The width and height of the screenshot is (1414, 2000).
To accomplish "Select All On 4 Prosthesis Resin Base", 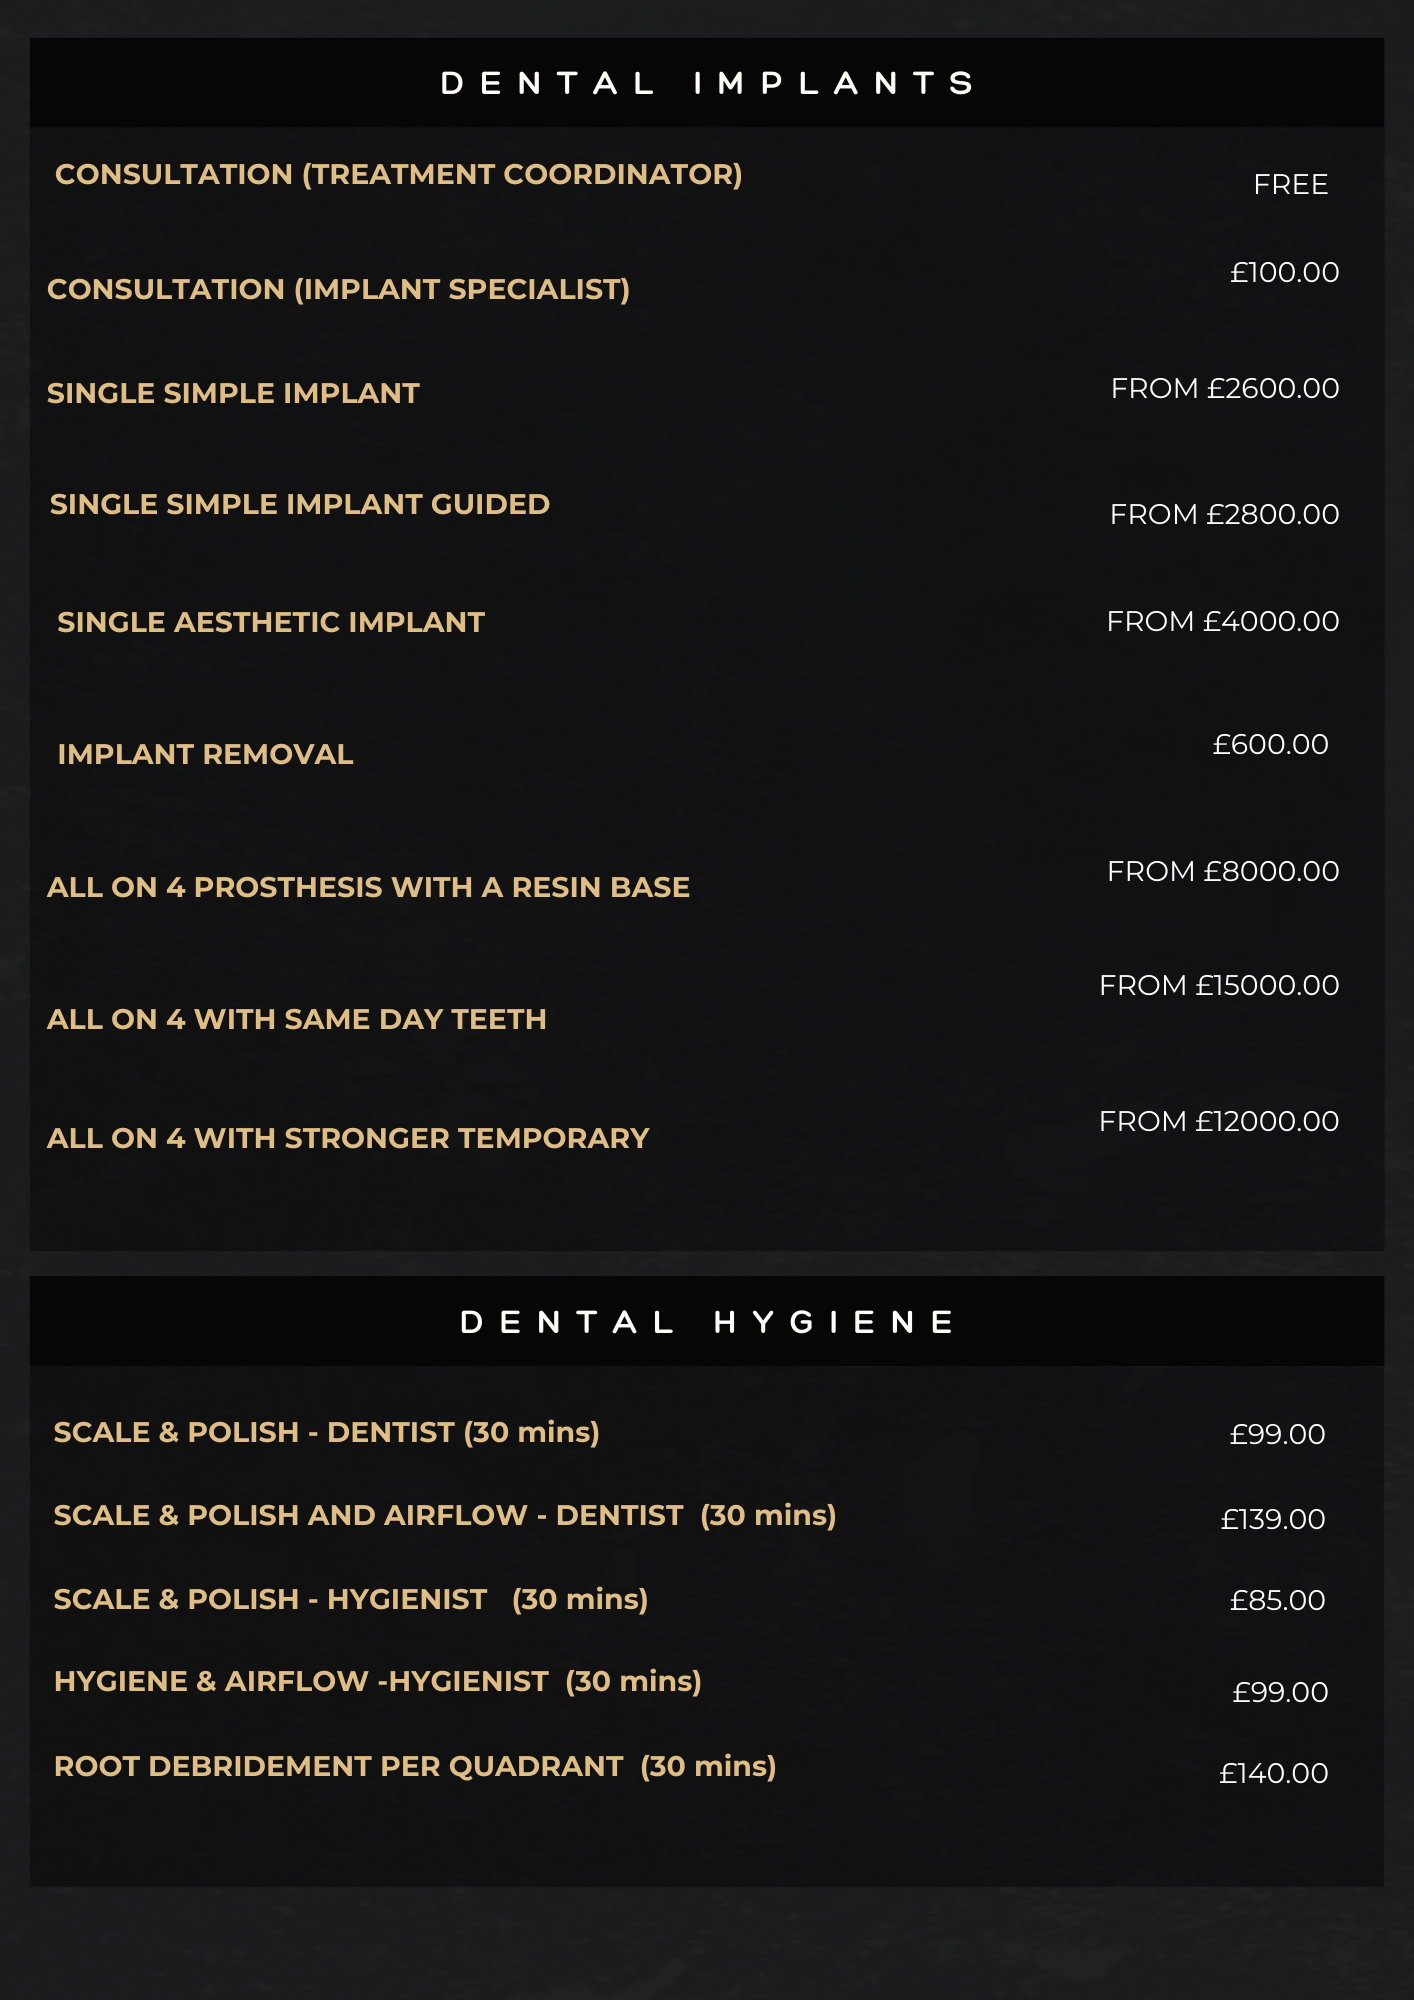I will click(x=369, y=887).
